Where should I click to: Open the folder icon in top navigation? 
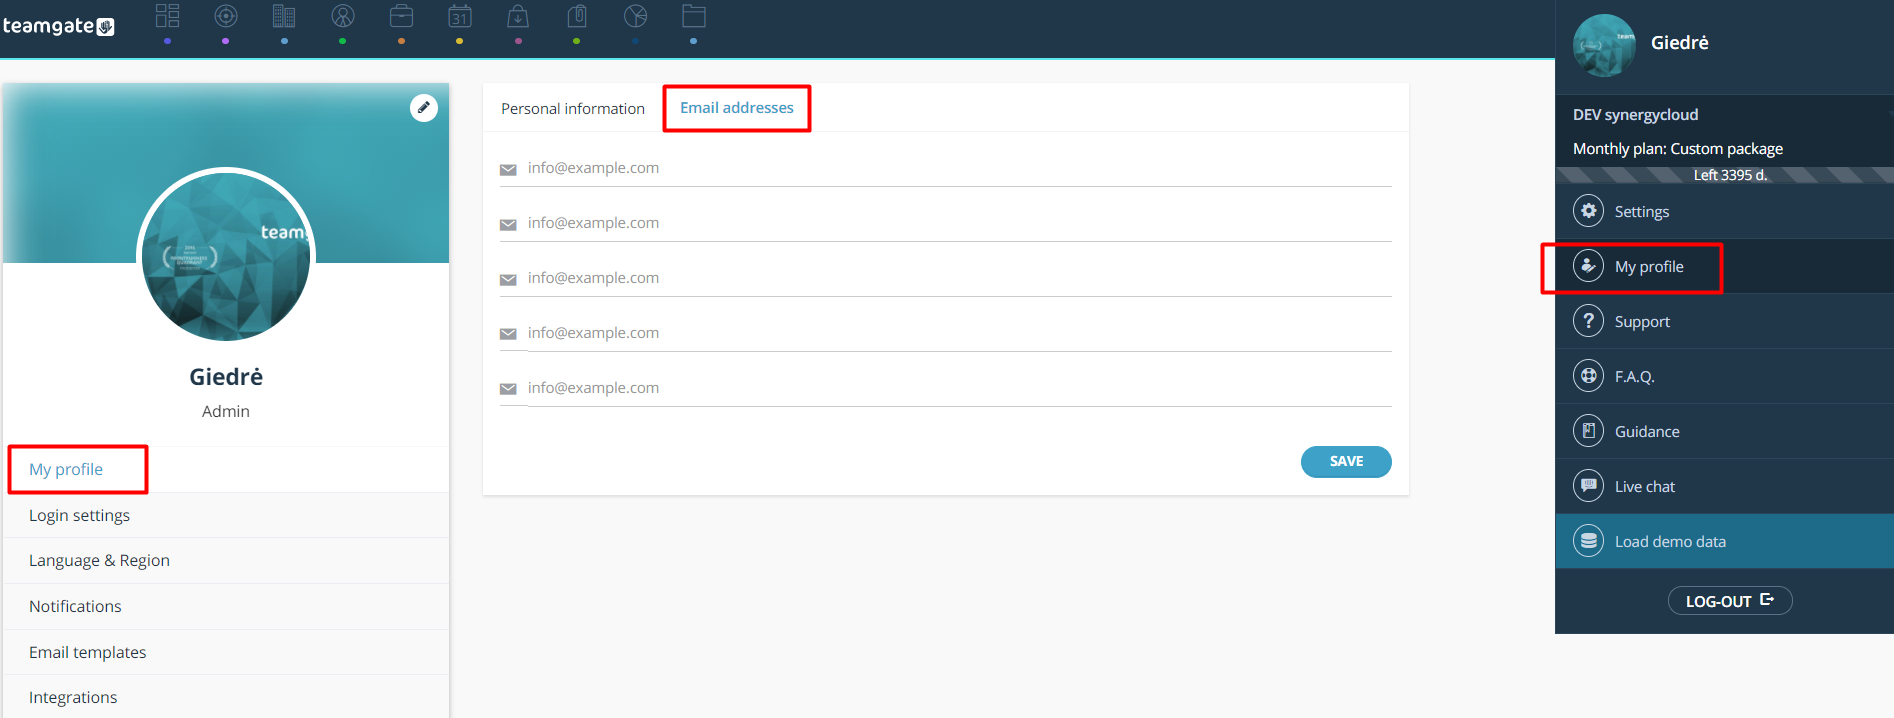click(x=694, y=16)
